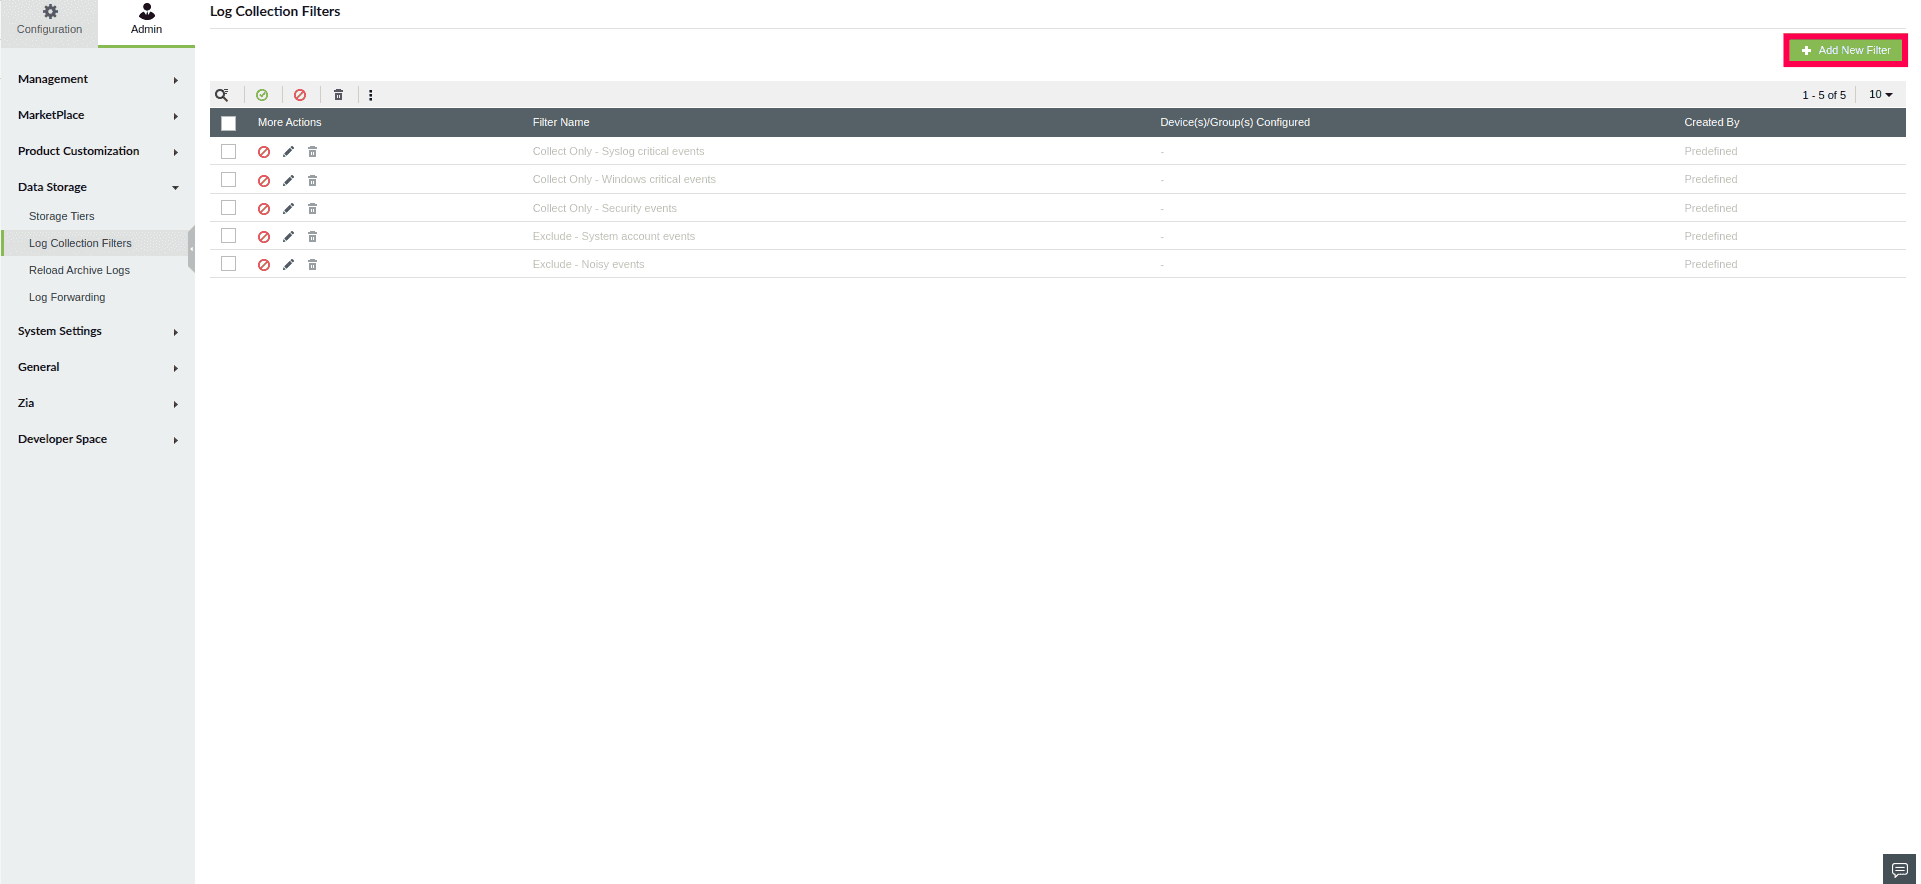Click Predefined in the Noisy events row
1921x884 pixels.
coord(1710,264)
